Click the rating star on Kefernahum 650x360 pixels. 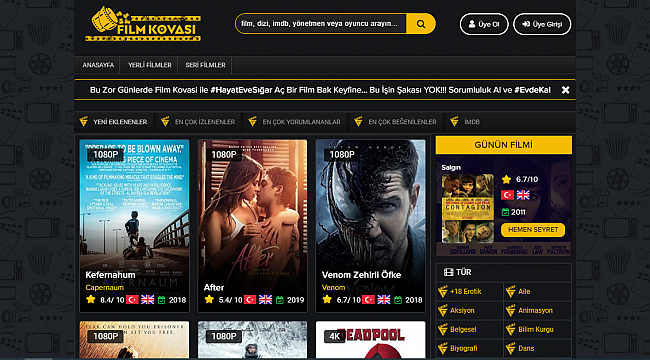coord(90,299)
